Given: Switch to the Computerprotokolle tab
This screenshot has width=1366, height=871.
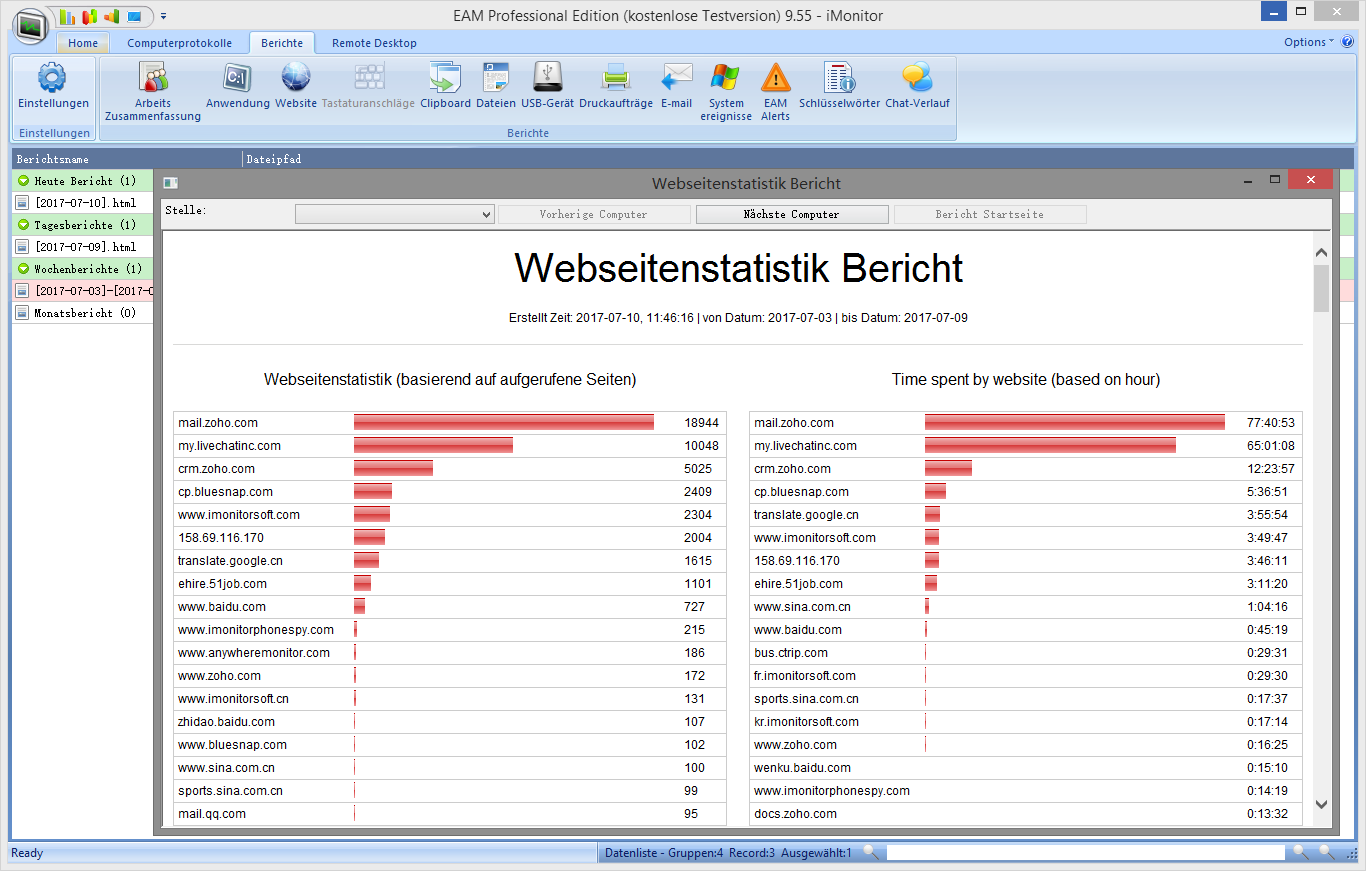Looking at the screenshot, I should pyautogui.click(x=180, y=43).
